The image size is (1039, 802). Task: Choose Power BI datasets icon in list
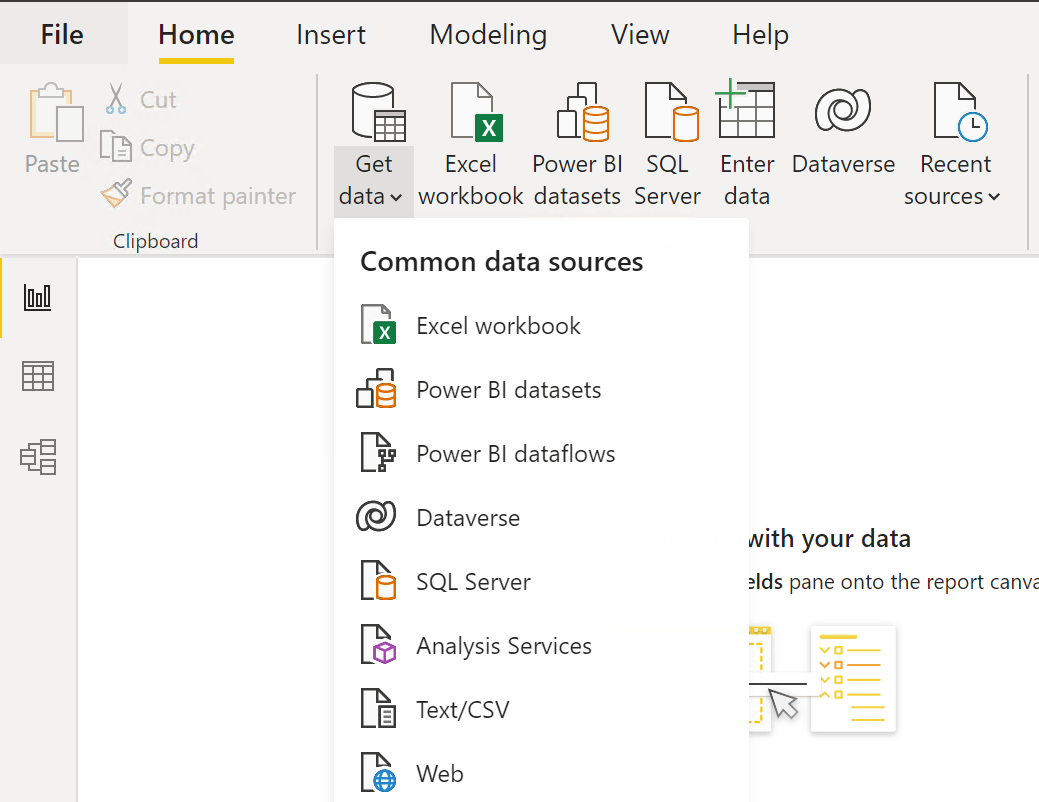376,388
